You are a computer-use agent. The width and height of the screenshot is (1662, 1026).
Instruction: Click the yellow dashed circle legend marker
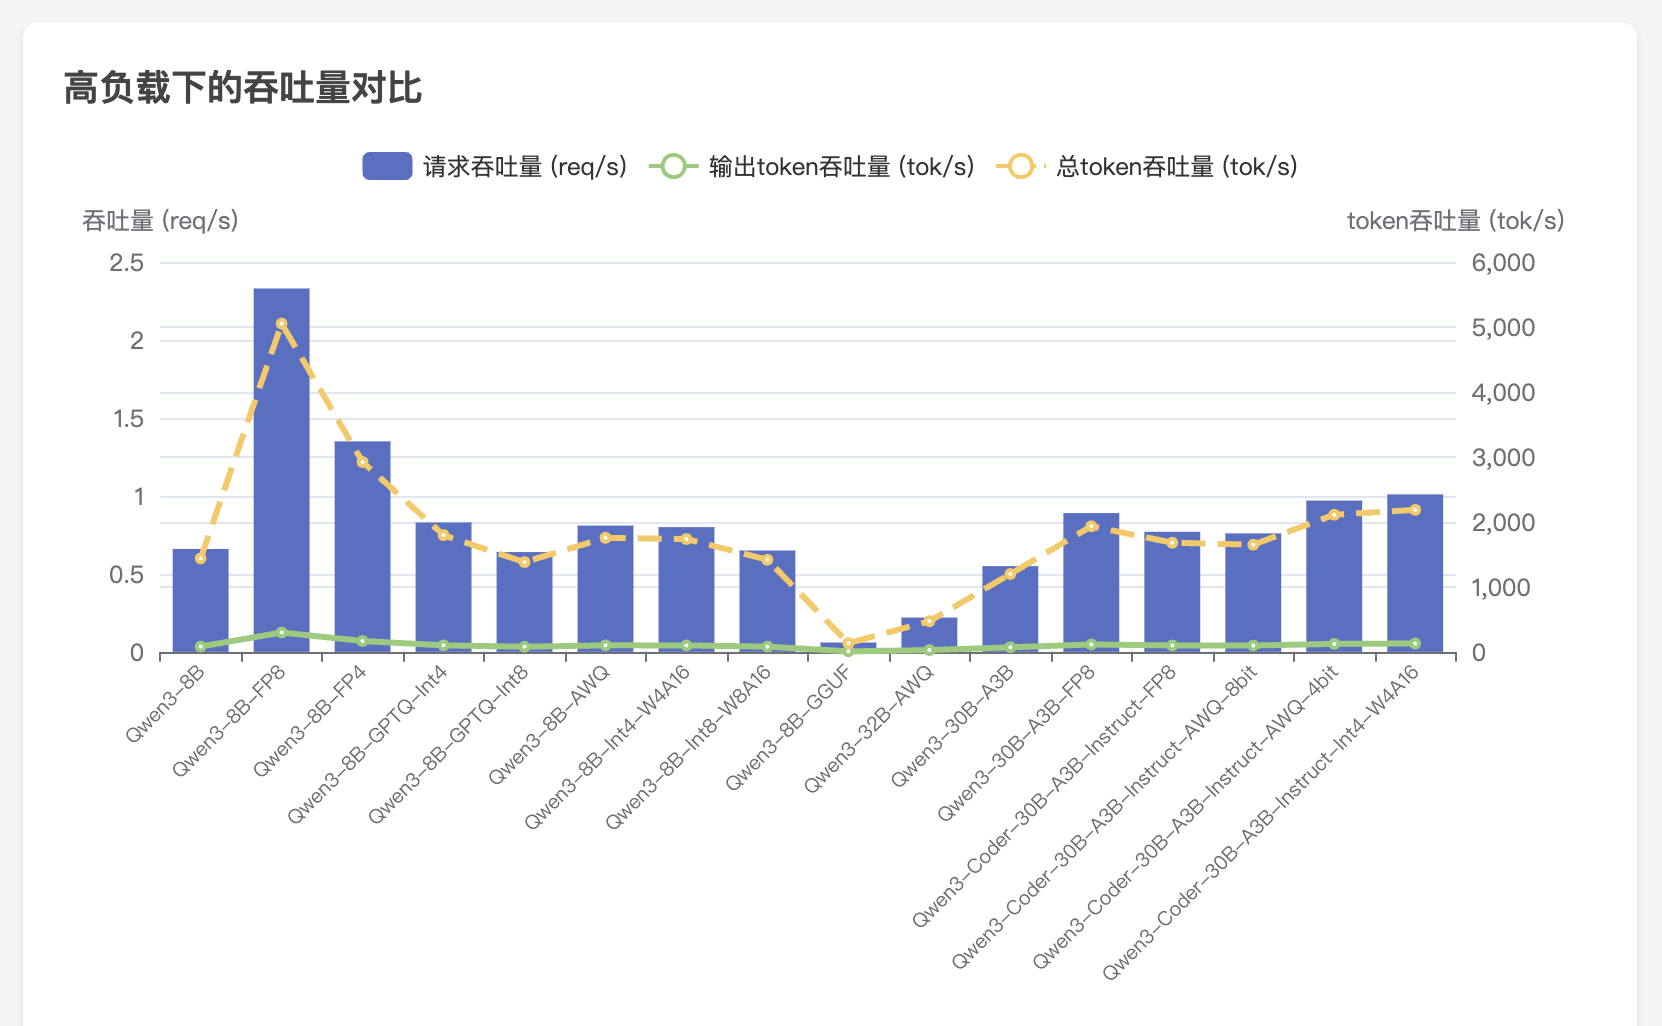coord(1020,166)
